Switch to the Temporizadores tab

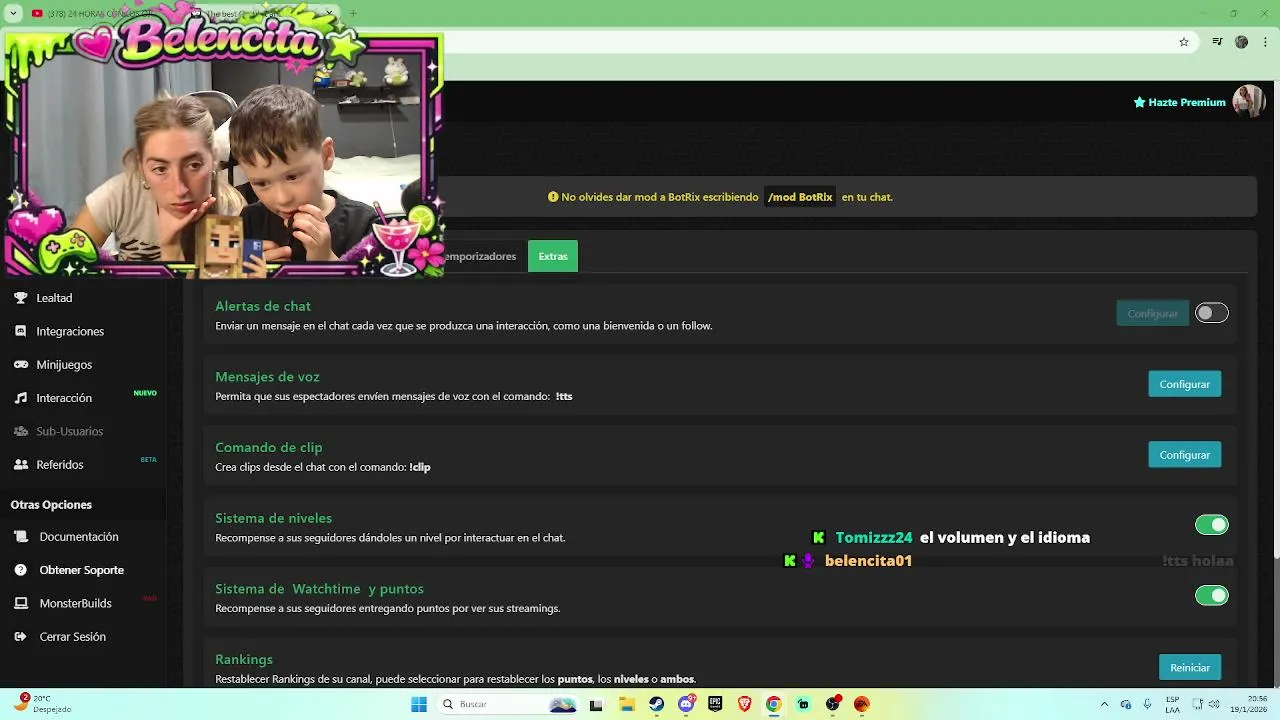tap(480, 256)
